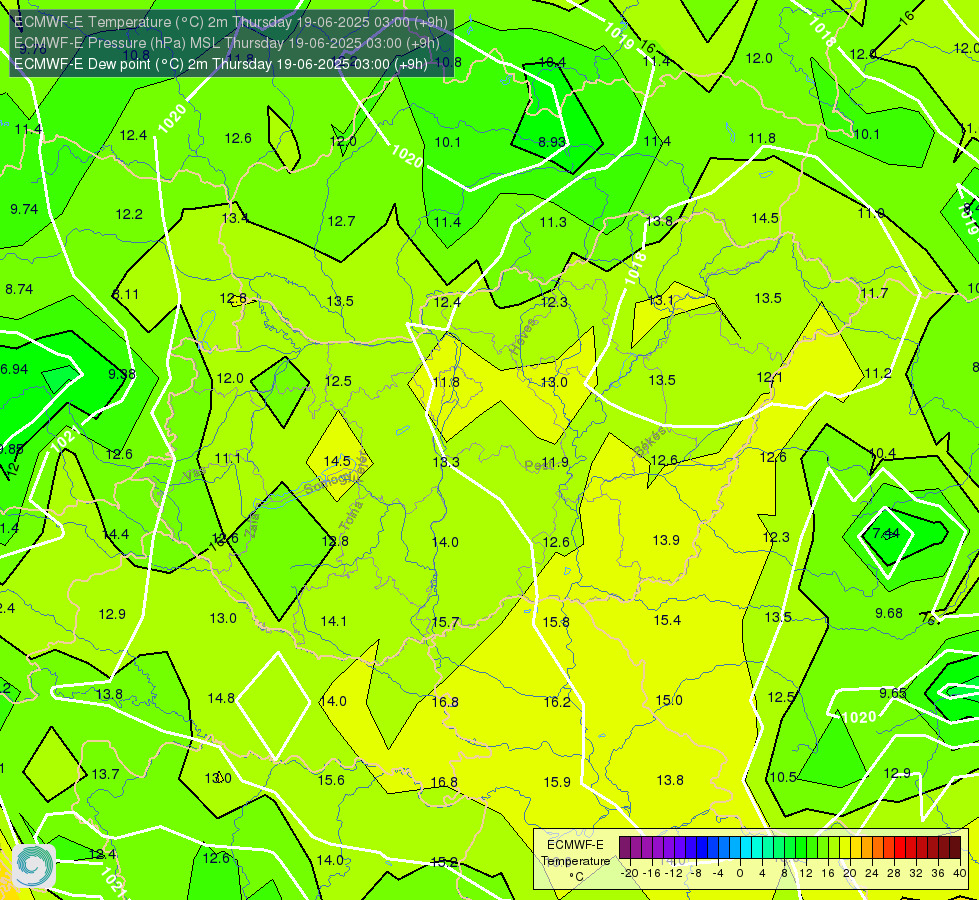This screenshot has height=900, width=979.
Task: Click the 15.0 dew point value
Action: (669, 701)
